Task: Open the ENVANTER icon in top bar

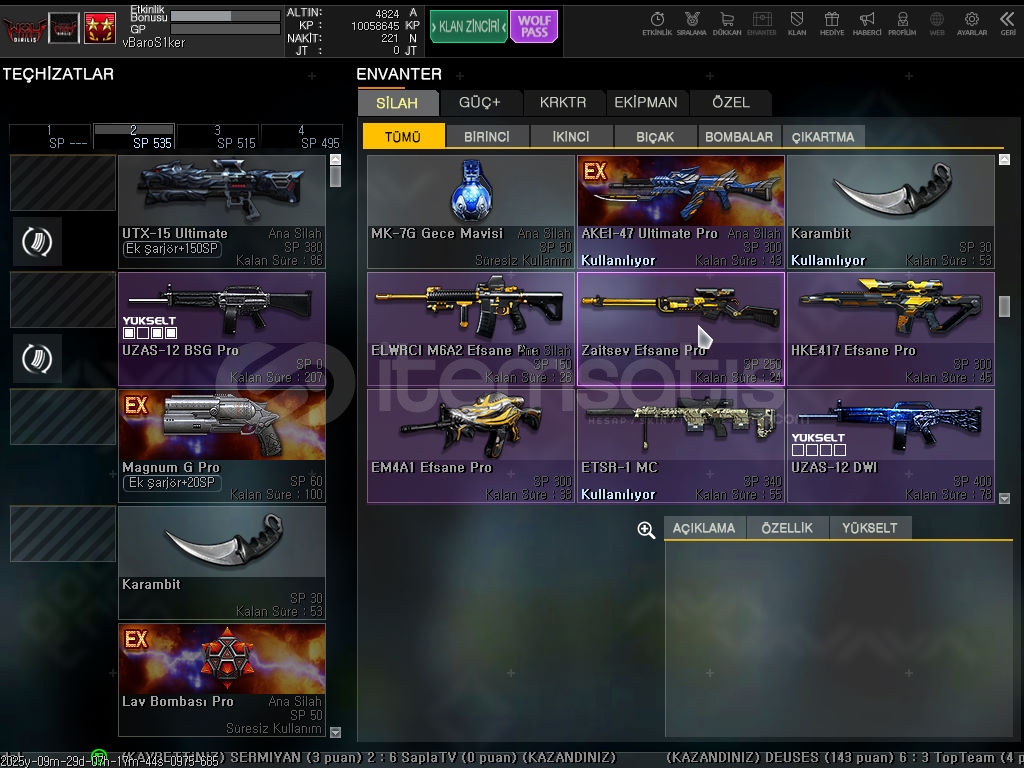Action: pyautogui.click(x=761, y=24)
